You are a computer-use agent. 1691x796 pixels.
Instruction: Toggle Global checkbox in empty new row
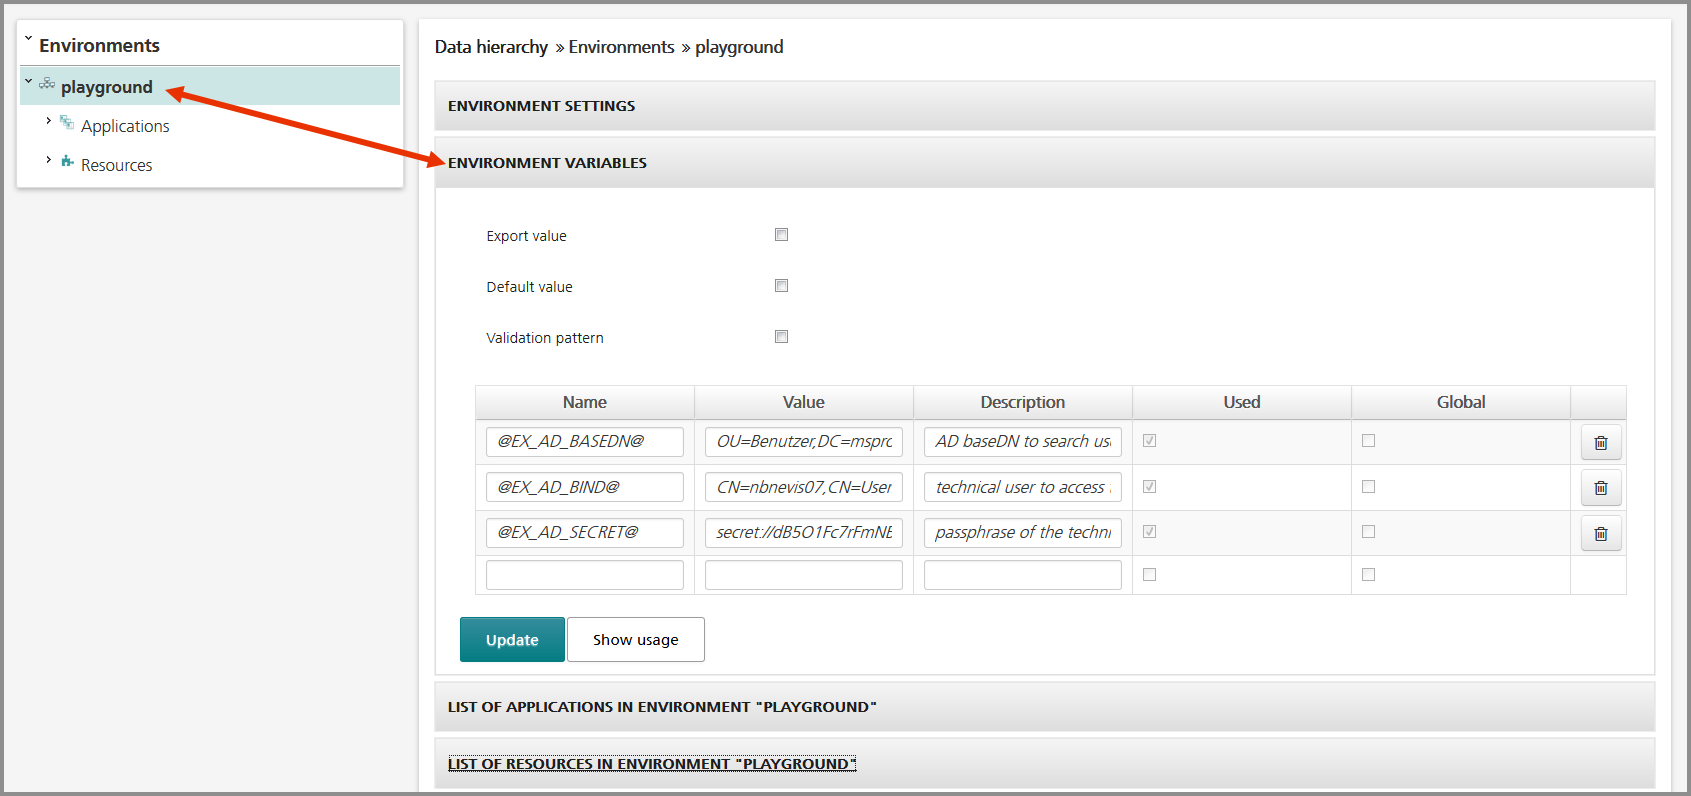(1368, 575)
